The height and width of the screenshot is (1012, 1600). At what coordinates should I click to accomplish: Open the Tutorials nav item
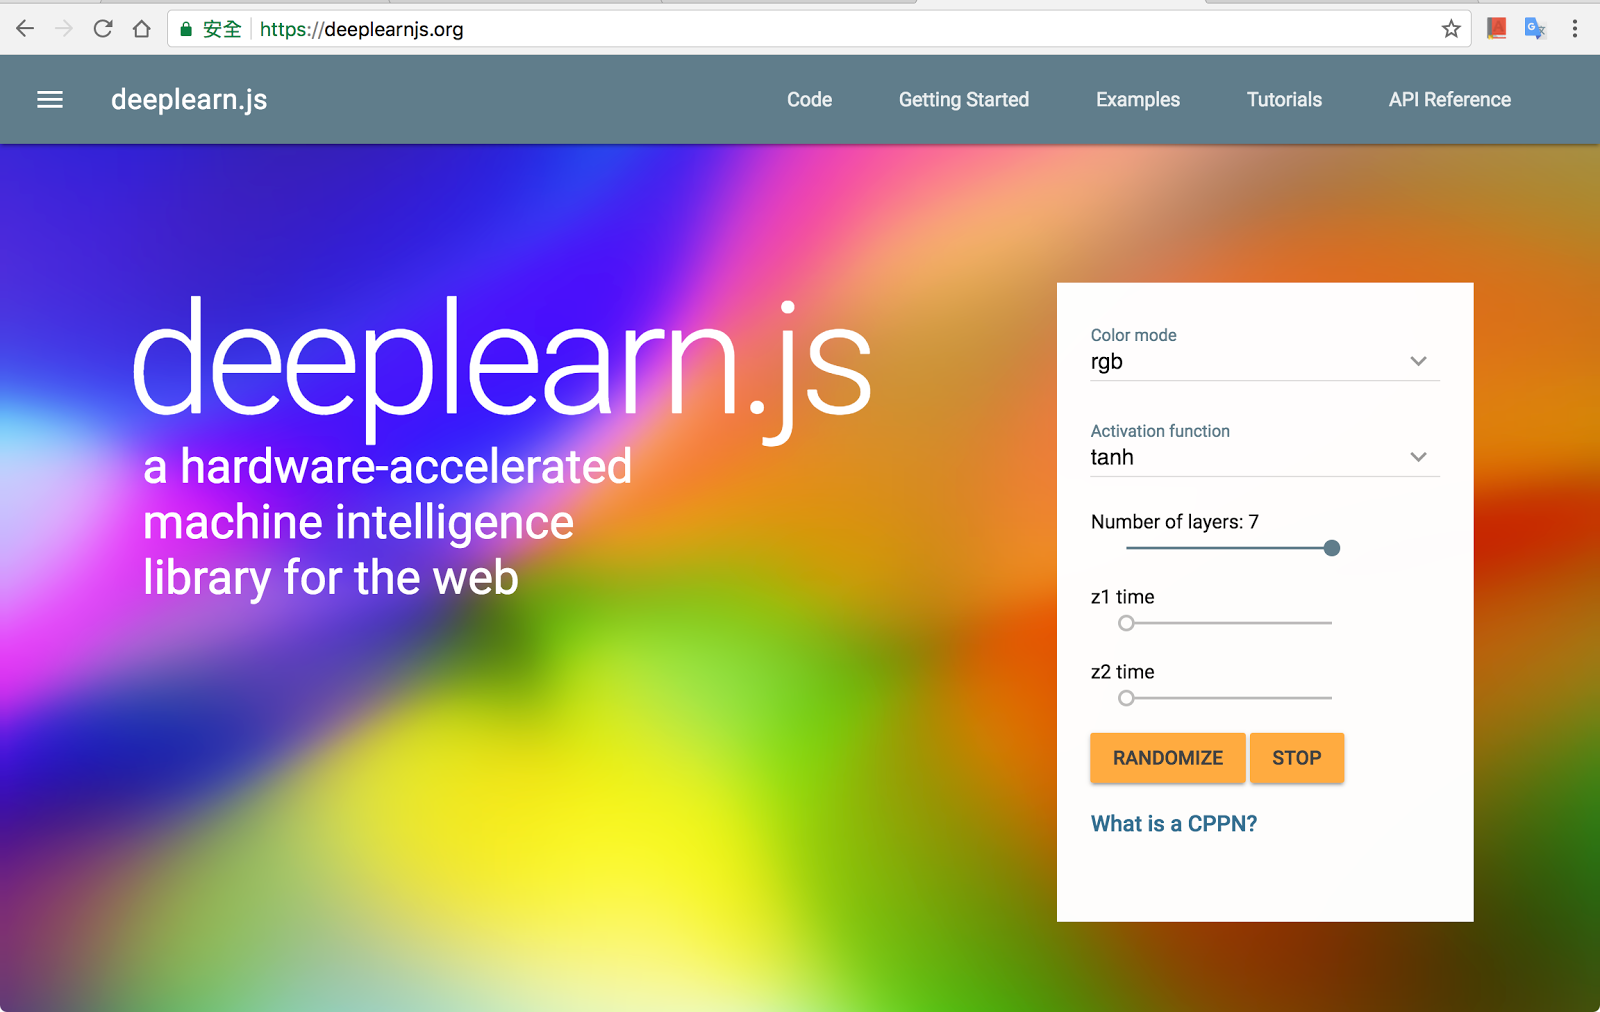tap(1284, 100)
